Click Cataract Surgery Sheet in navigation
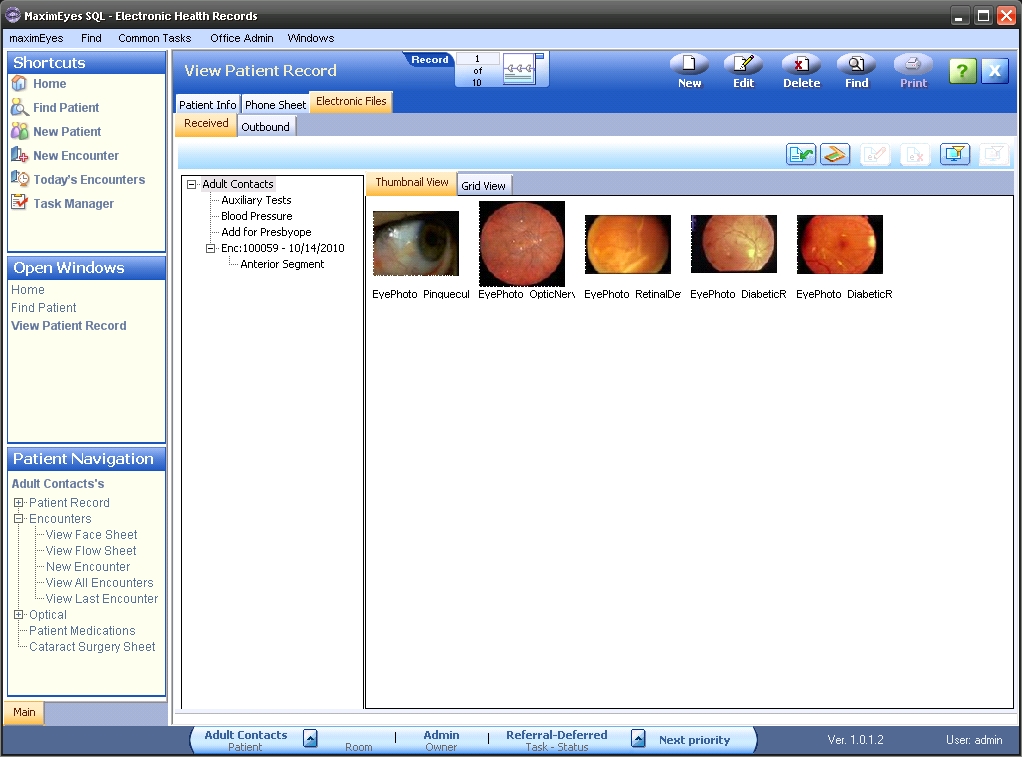Image resolution: width=1022 pixels, height=757 pixels. tap(93, 647)
